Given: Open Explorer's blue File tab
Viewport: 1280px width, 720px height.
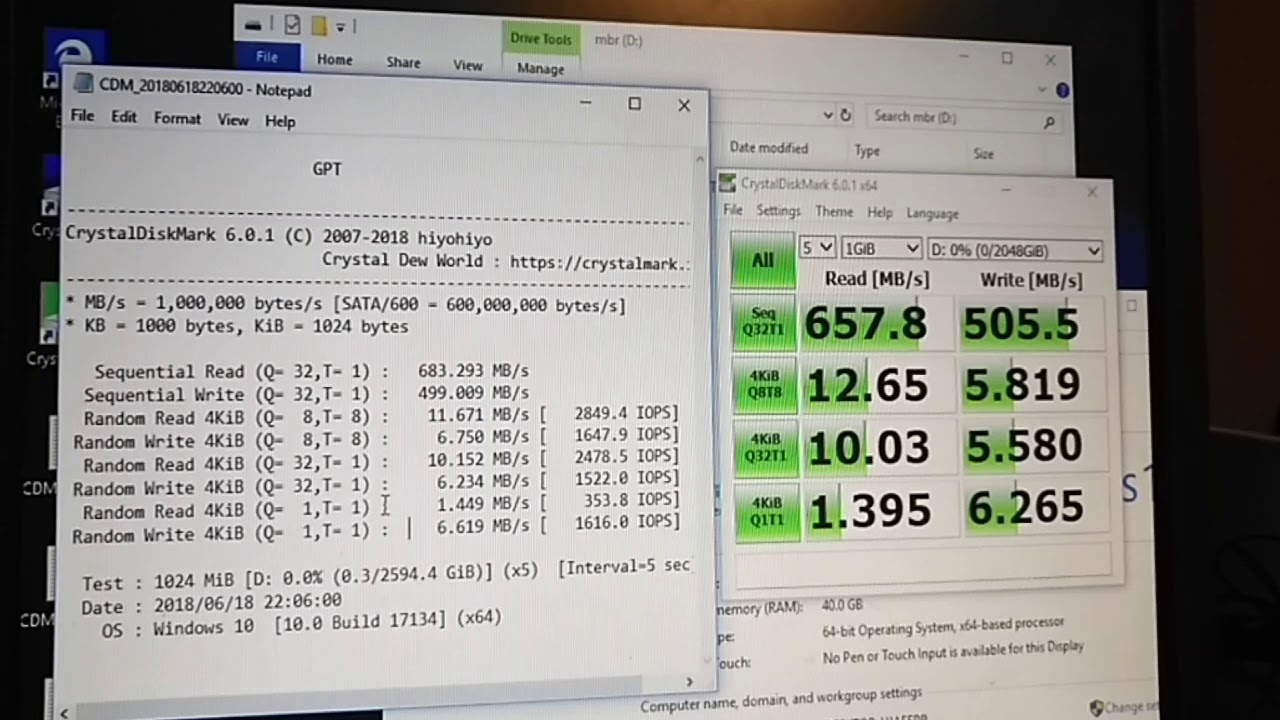Looking at the screenshot, I should (x=267, y=57).
